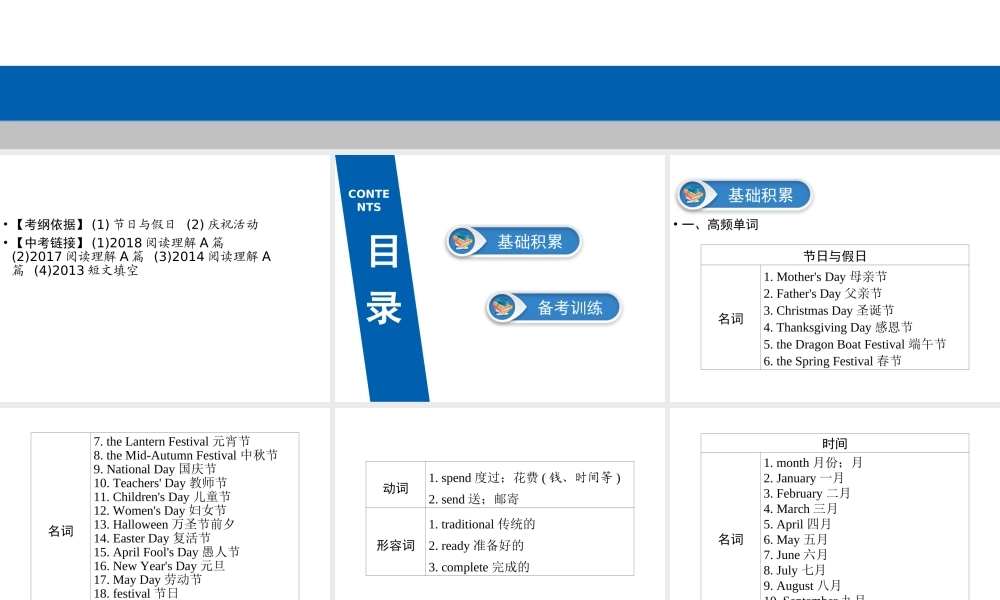
Task: Click the row Christmas Day 圣诞节
Action: pyautogui.click(x=828, y=311)
